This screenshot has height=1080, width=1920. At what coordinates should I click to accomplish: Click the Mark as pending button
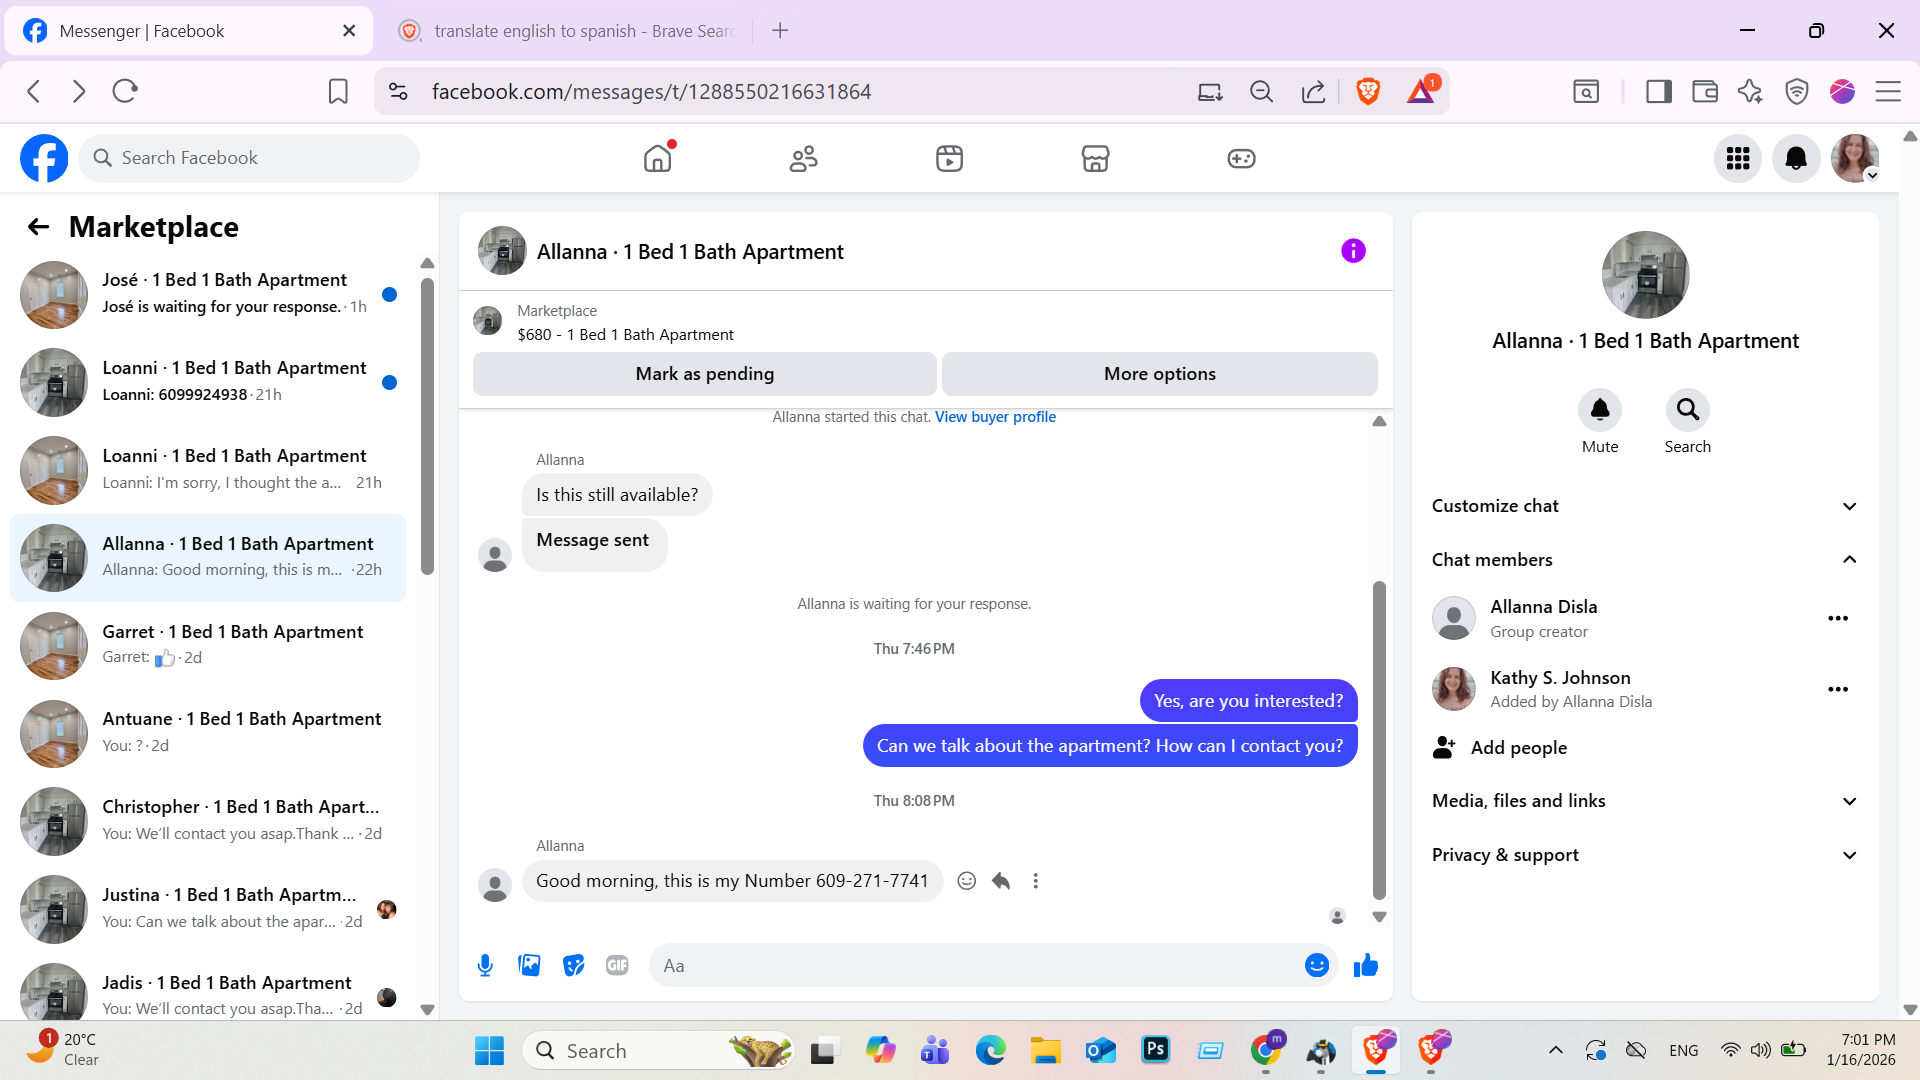704,374
